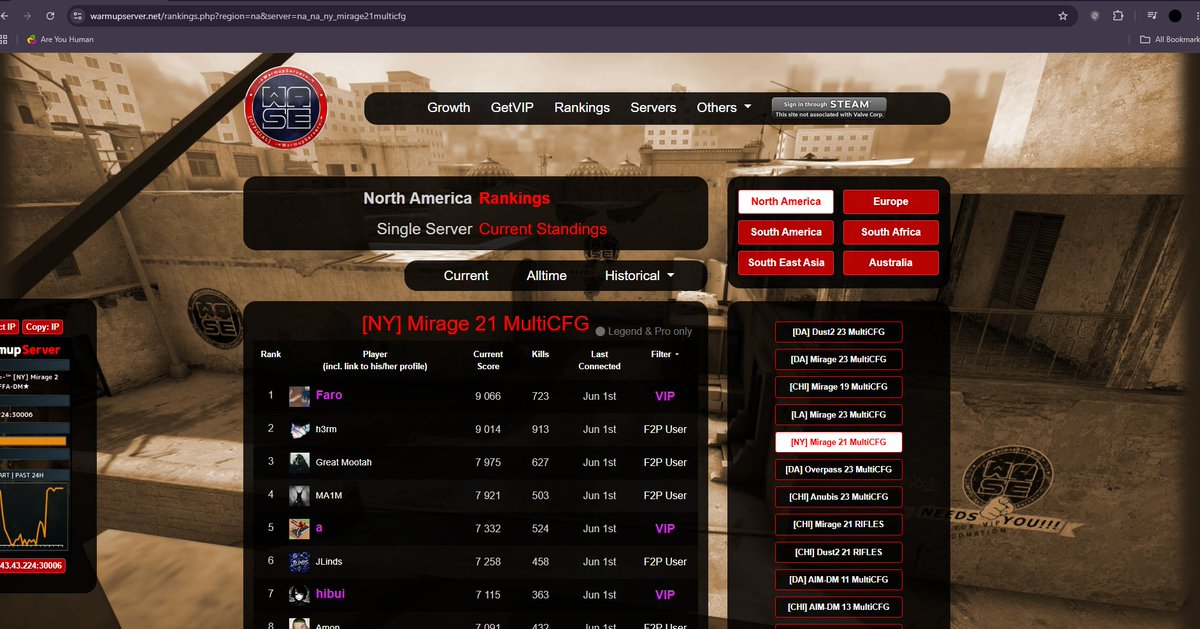This screenshot has height=629, width=1200.
Task: Click MA1M's avatar image
Action: click(x=299, y=496)
